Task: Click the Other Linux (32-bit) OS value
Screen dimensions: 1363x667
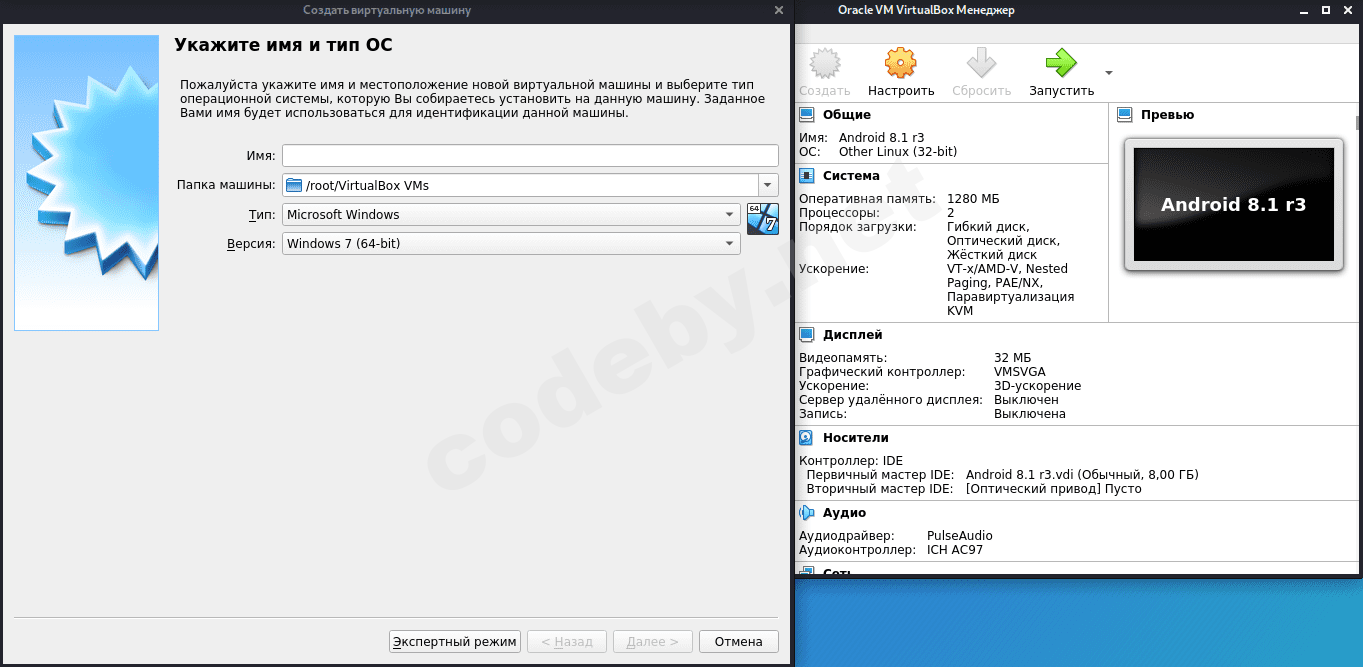Action: pos(898,152)
